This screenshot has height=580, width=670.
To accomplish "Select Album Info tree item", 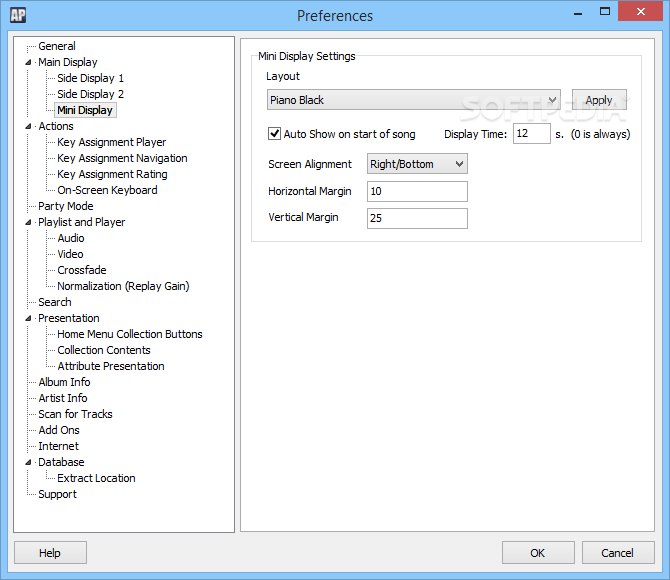I will 64,382.
